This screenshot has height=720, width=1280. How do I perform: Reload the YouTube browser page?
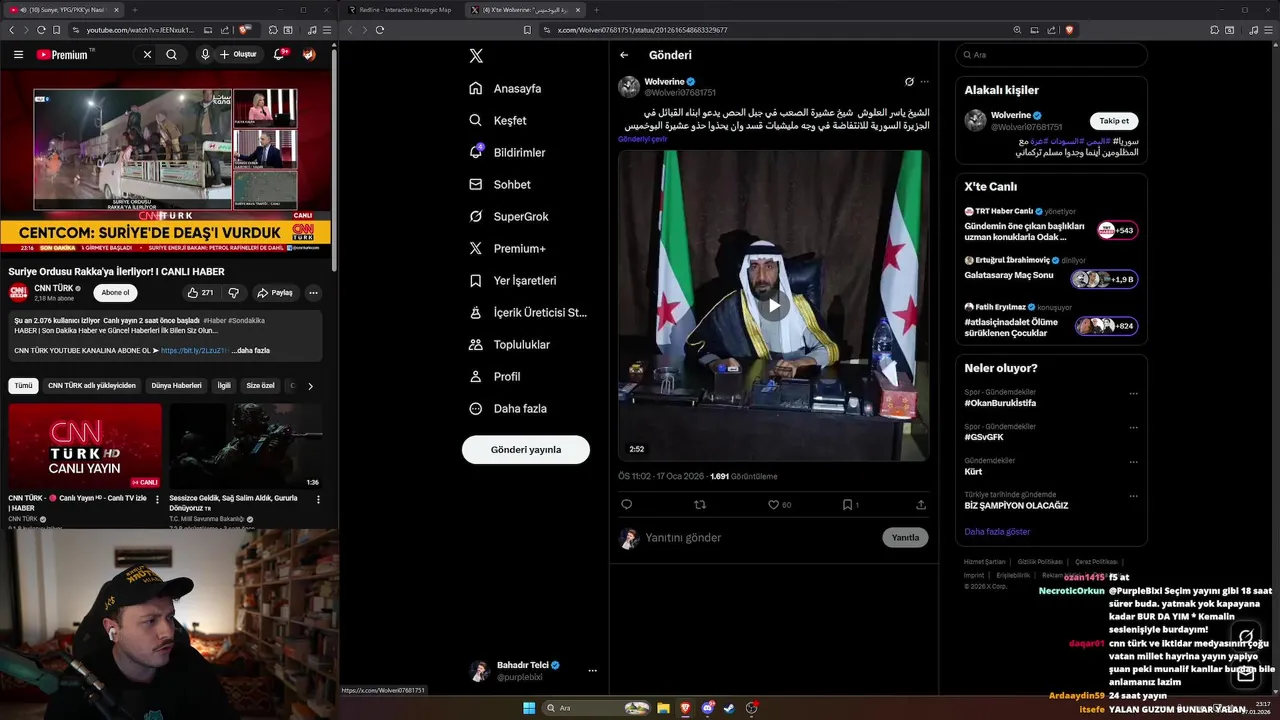tap(42, 30)
